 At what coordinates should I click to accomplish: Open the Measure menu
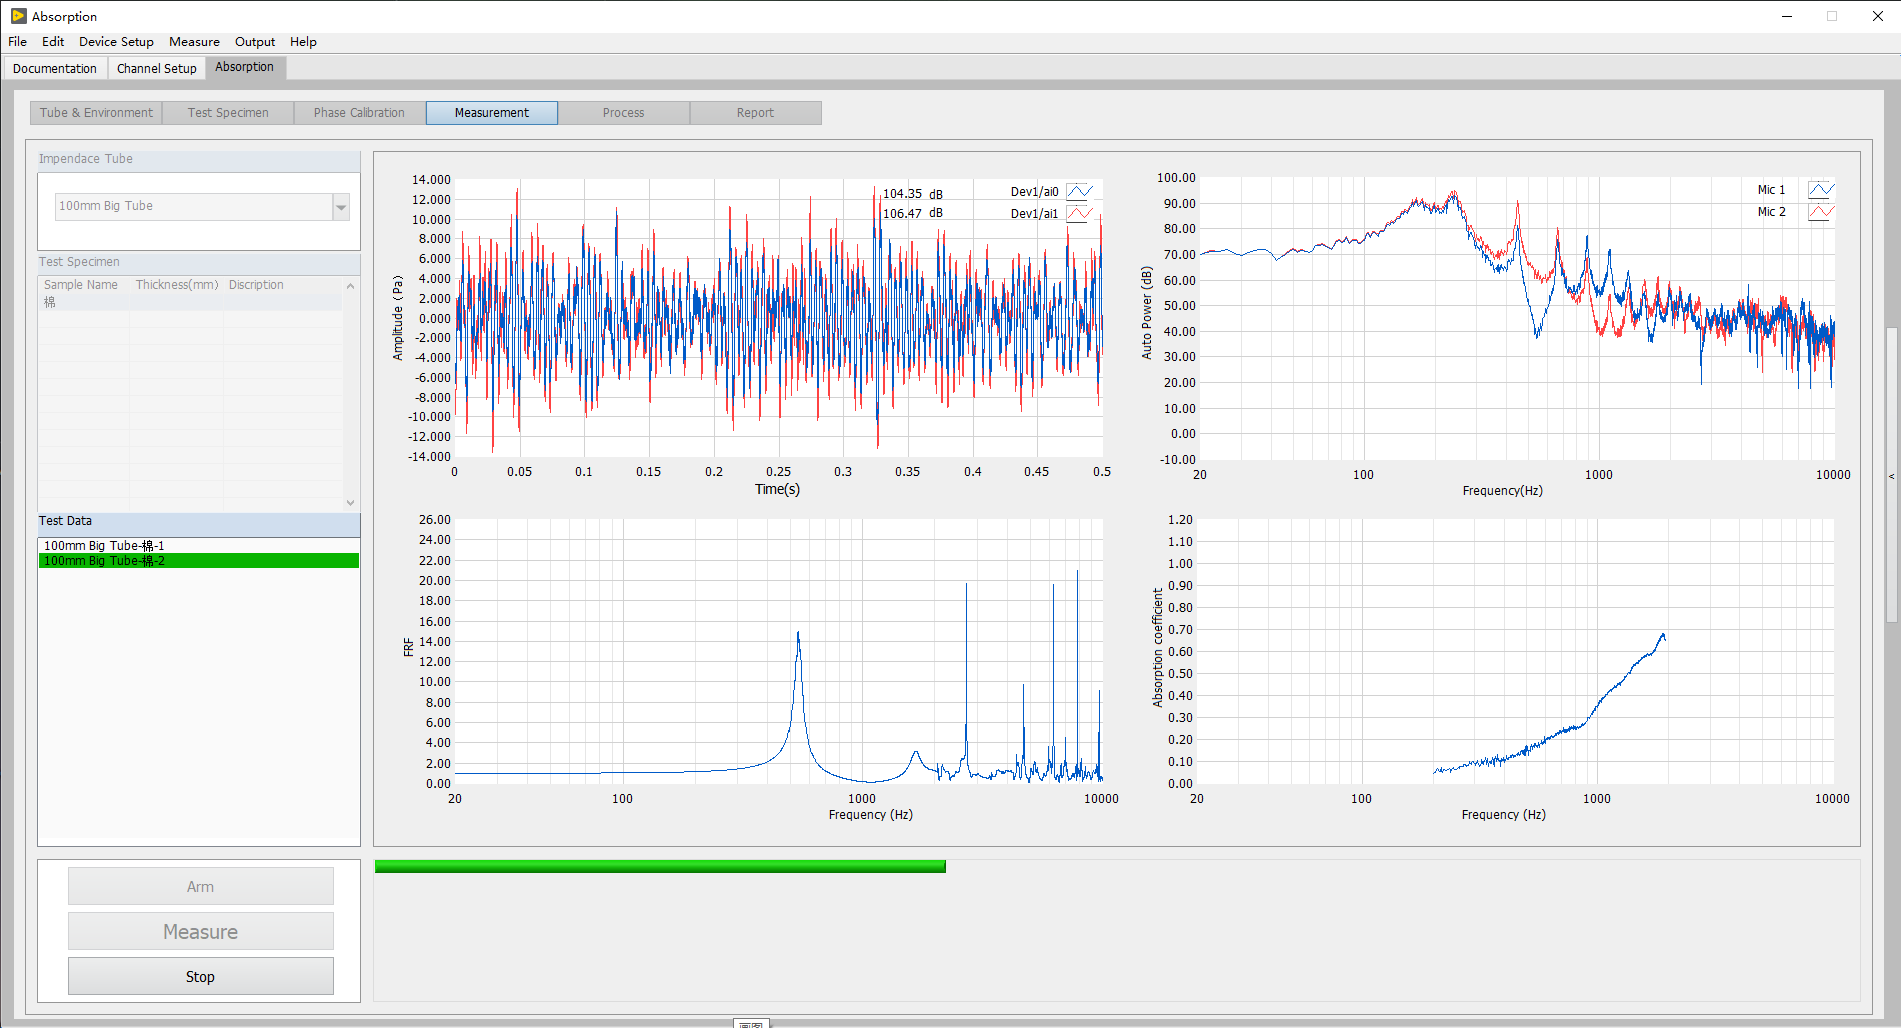point(194,42)
